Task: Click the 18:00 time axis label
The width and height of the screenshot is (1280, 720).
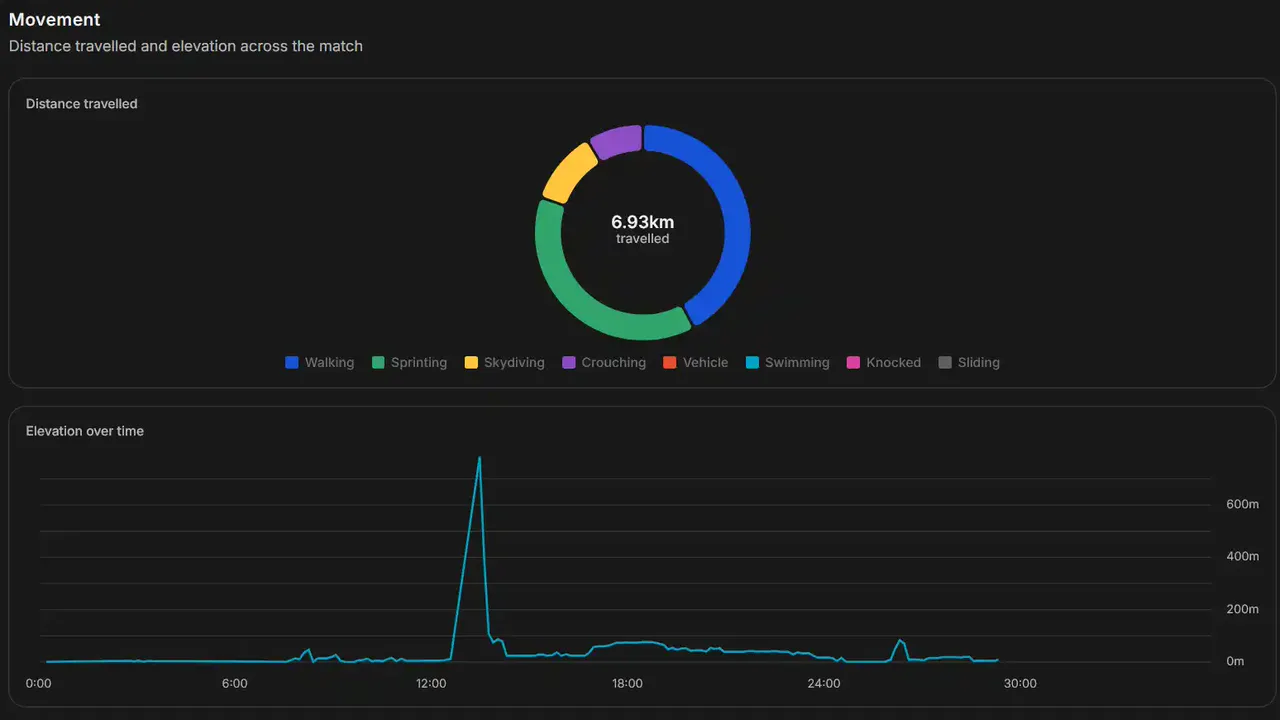Action: tap(627, 684)
